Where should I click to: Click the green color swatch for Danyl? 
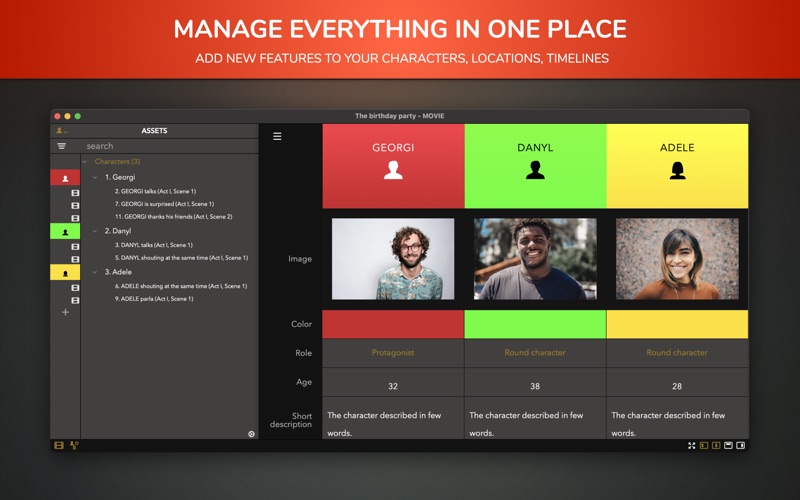pos(535,324)
